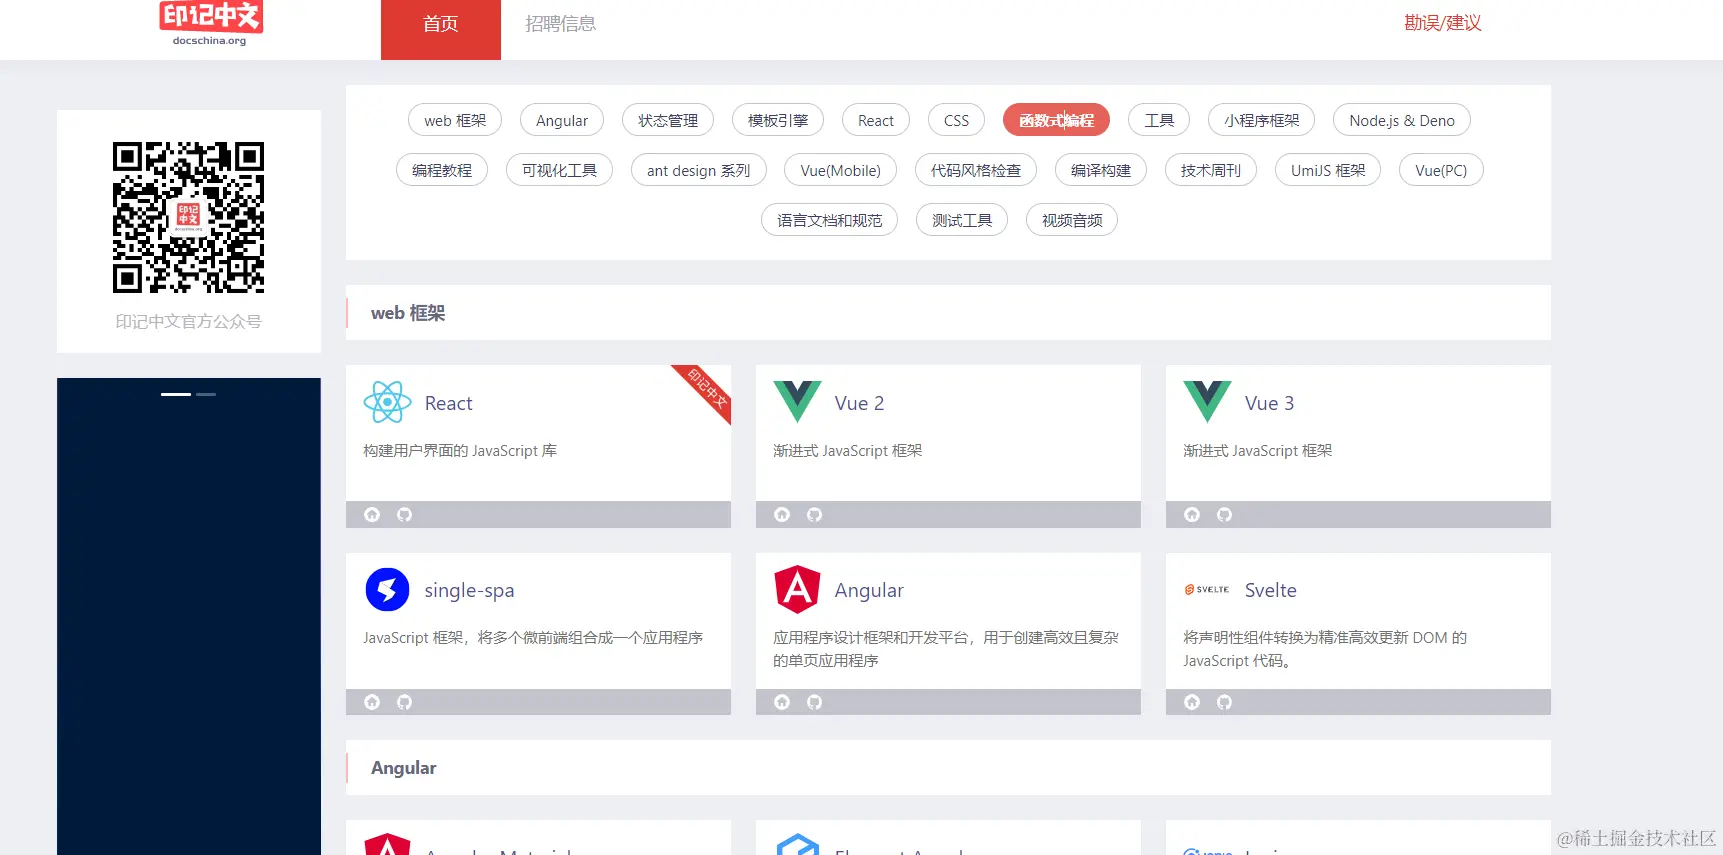This screenshot has height=855, width=1723.
Task: Select the 测试工具 category tag
Action: point(962,220)
